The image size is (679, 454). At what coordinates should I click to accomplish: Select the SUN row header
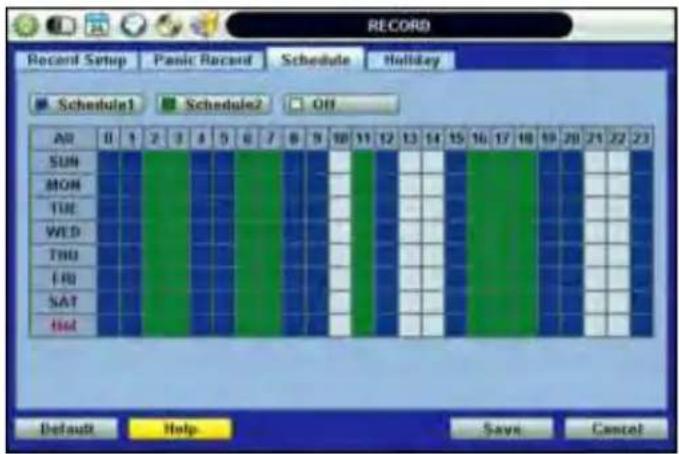click(x=63, y=162)
